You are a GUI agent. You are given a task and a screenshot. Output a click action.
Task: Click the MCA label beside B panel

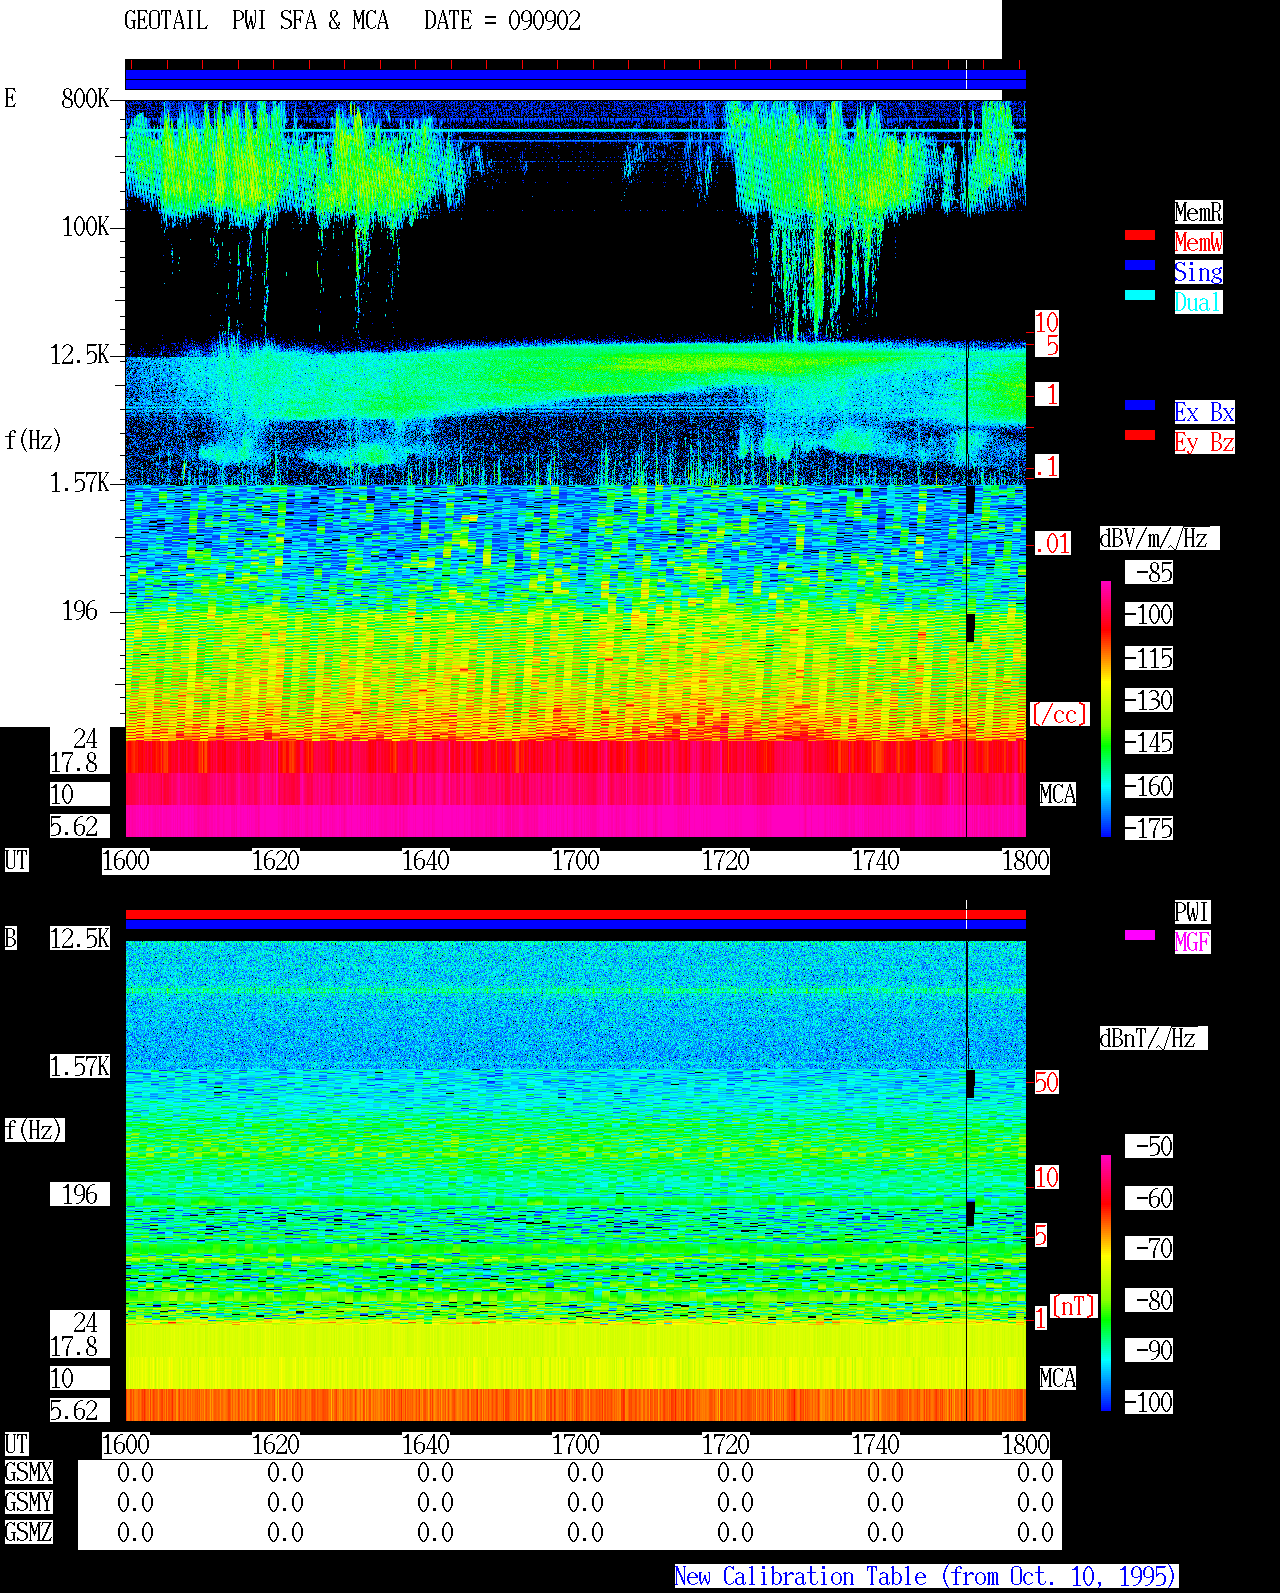[1057, 1378]
